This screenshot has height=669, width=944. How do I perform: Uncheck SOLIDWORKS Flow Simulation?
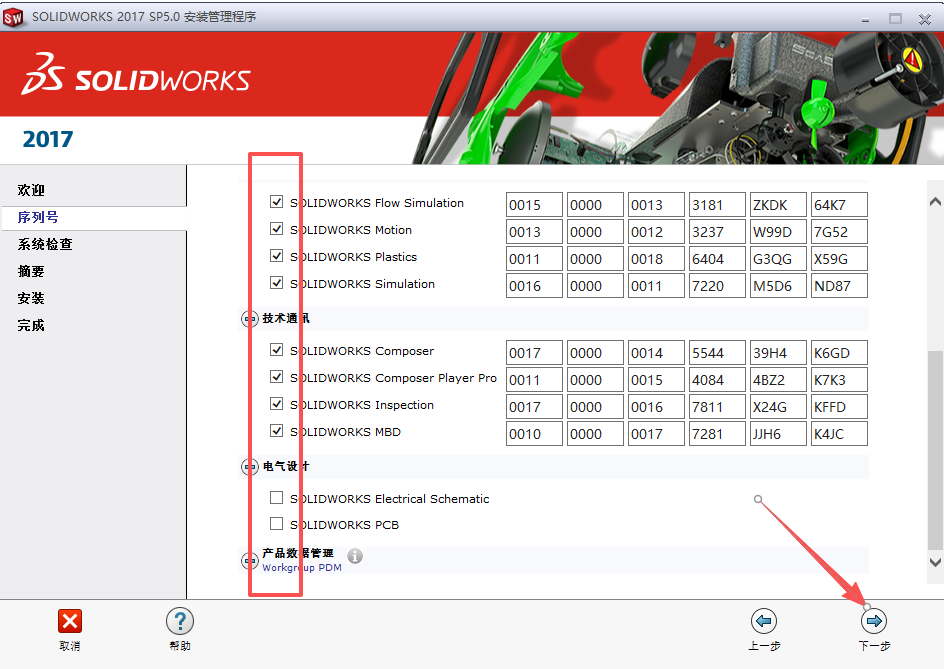click(277, 202)
